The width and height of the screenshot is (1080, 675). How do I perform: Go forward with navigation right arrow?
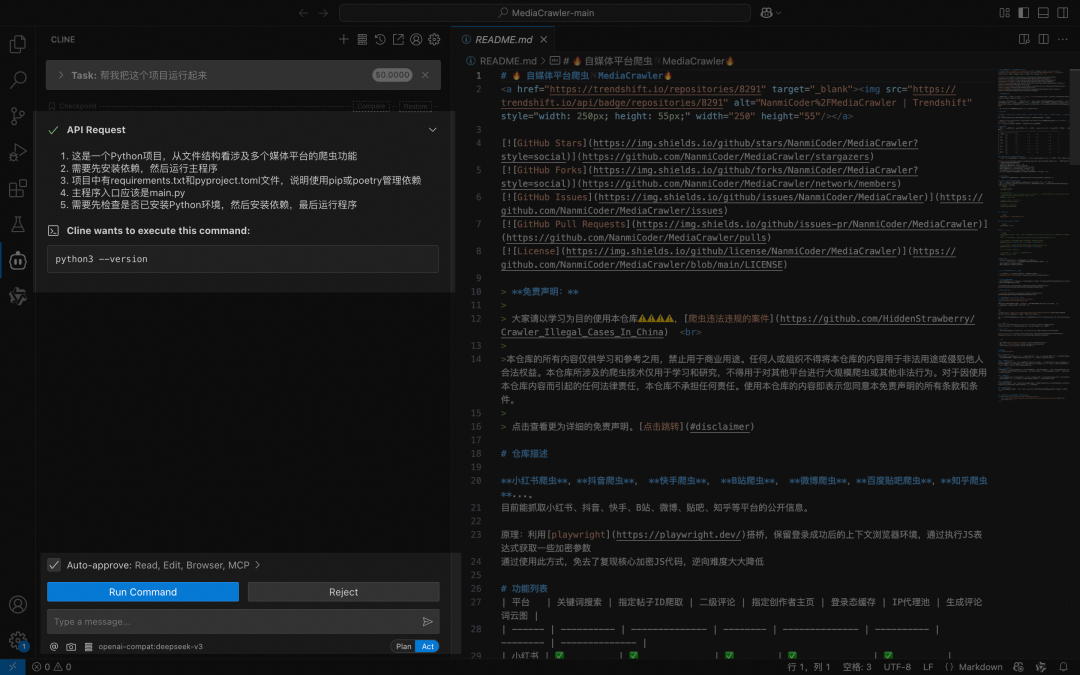pos(323,12)
